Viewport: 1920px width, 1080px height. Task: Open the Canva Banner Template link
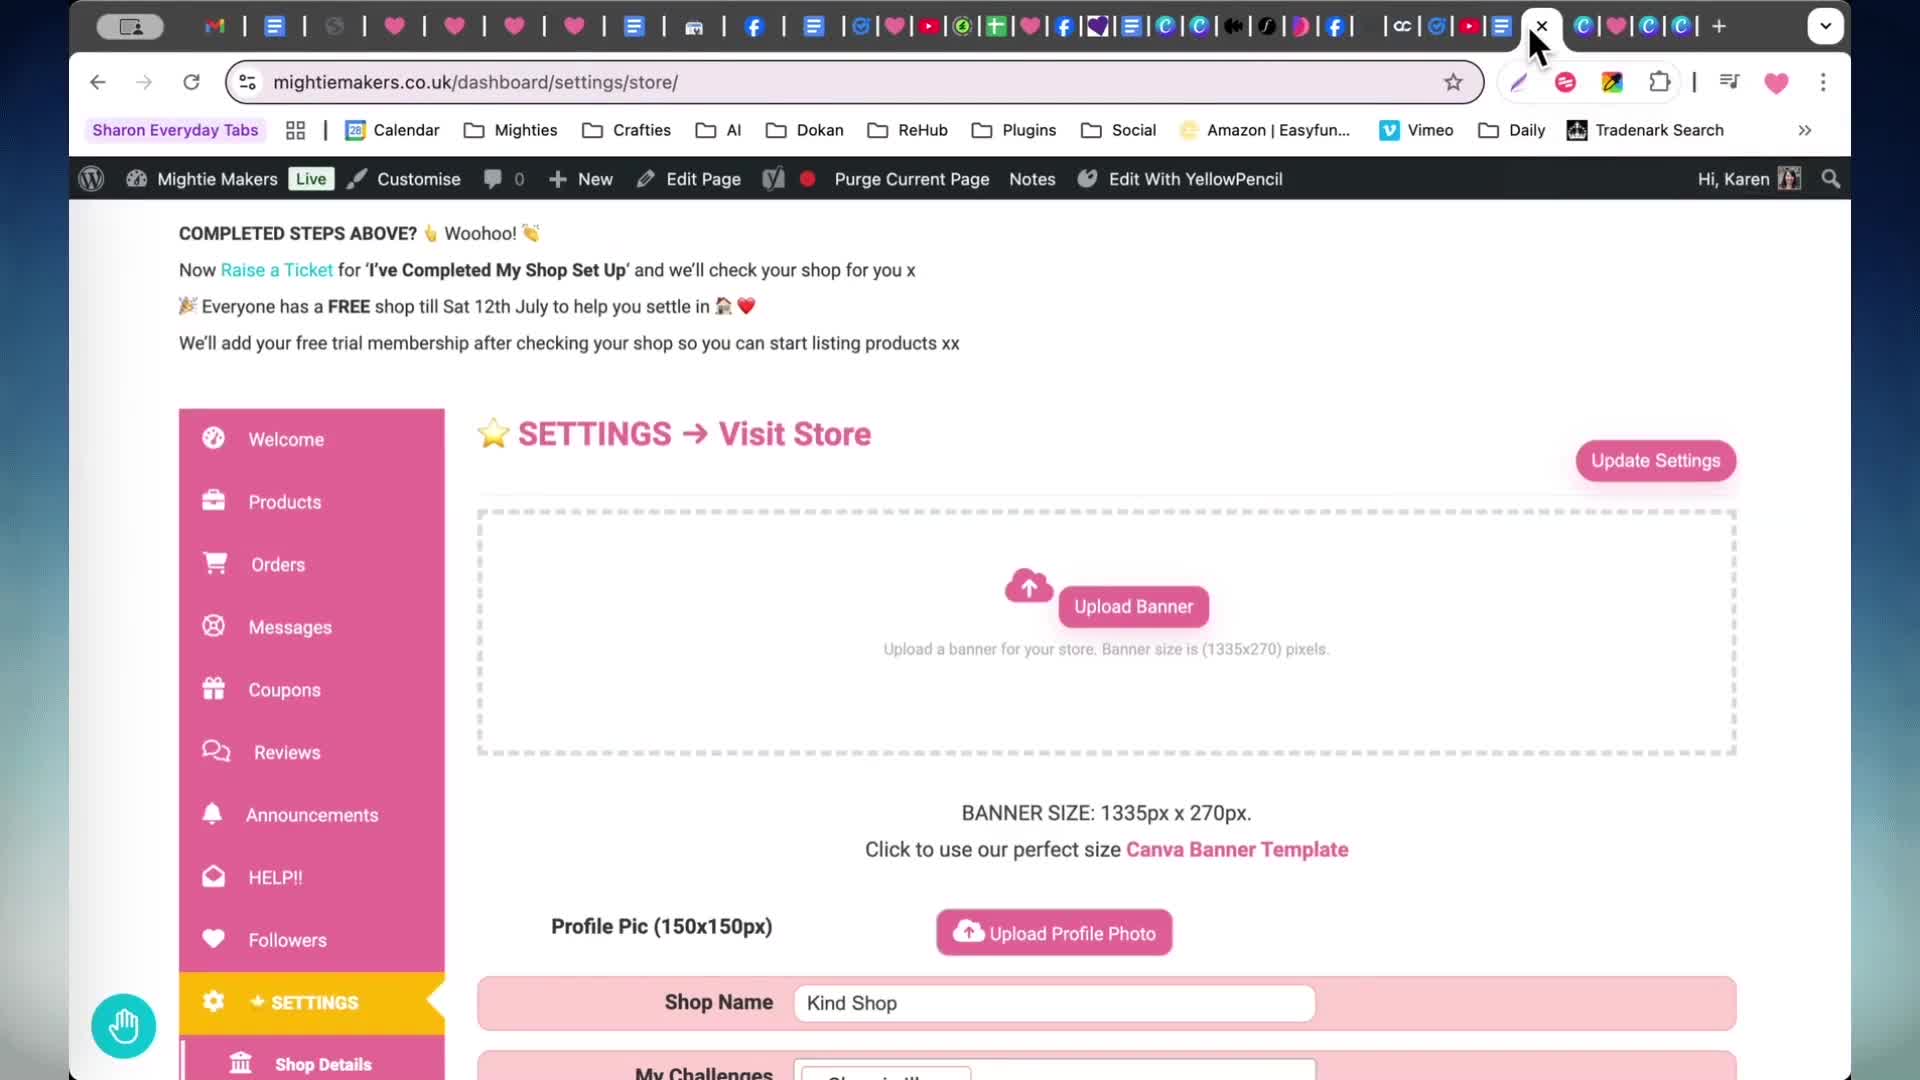pyautogui.click(x=1237, y=850)
